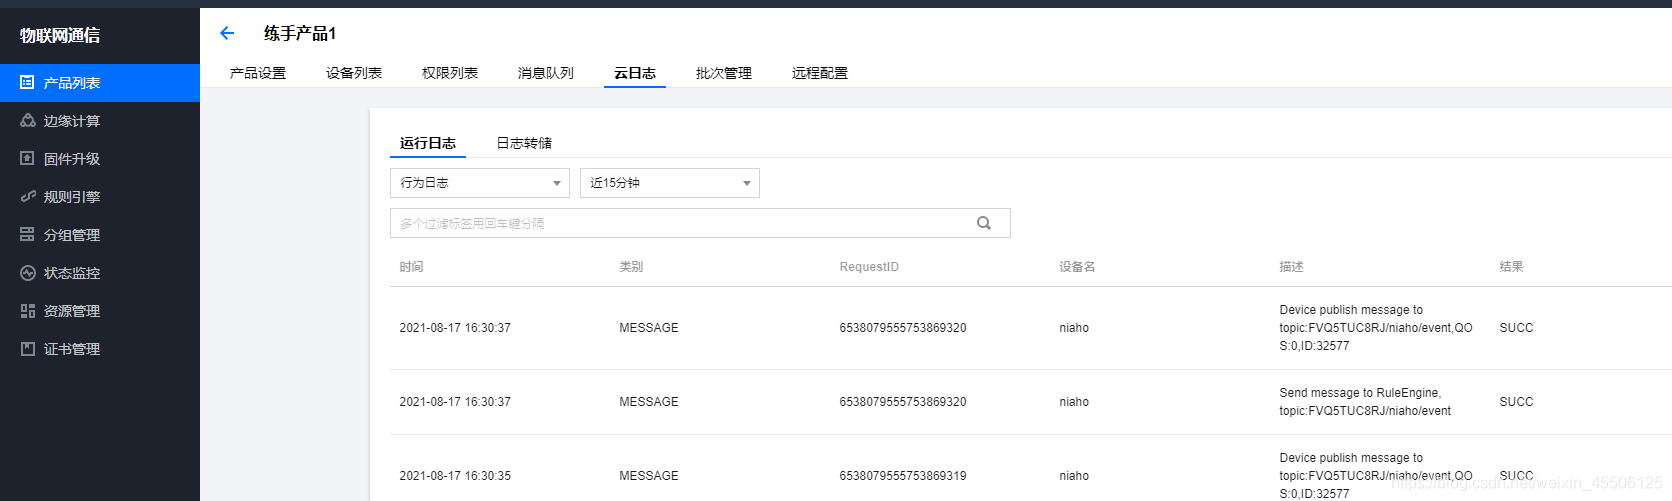Image resolution: width=1672 pixels, height=501 pixels.
Task: Open the 行为日志 log type dropdown
Action: pyautogui.click(x=480, y=183)
